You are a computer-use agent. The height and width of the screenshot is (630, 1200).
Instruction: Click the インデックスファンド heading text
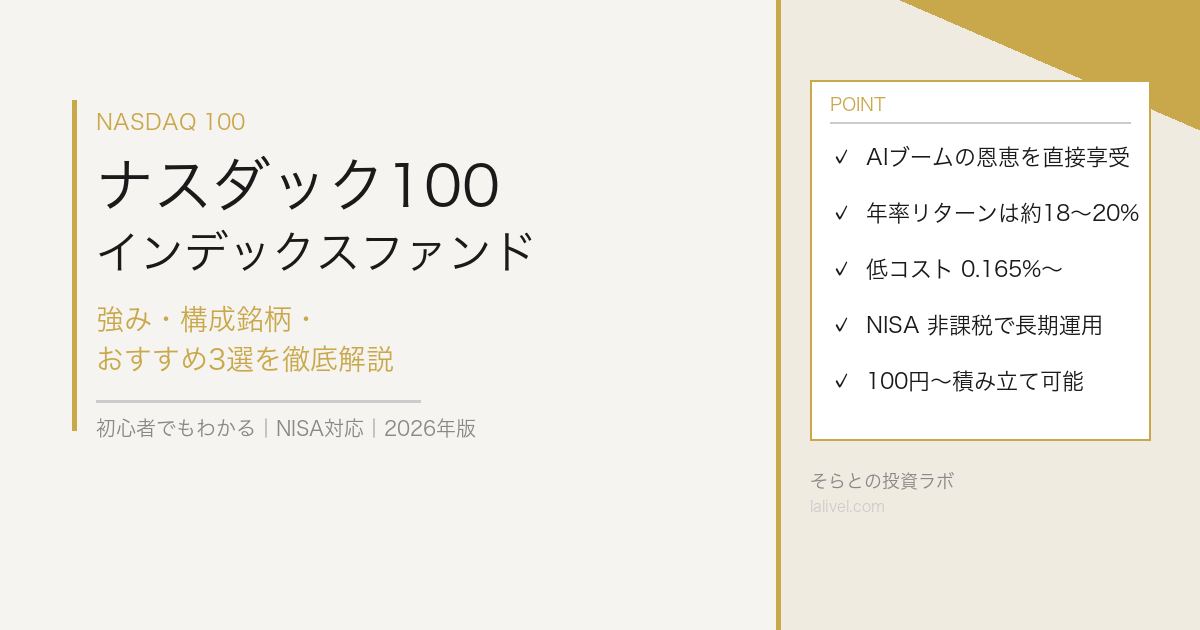(x=315, y=251)
